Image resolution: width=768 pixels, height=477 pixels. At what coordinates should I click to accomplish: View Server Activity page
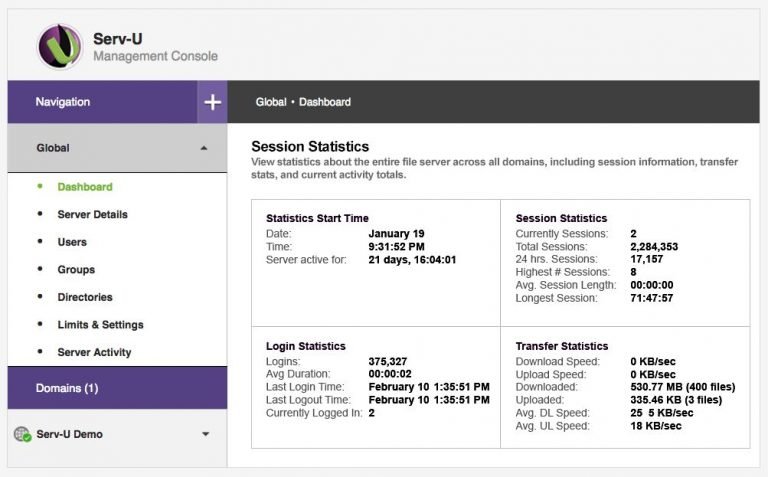[94, 352]
